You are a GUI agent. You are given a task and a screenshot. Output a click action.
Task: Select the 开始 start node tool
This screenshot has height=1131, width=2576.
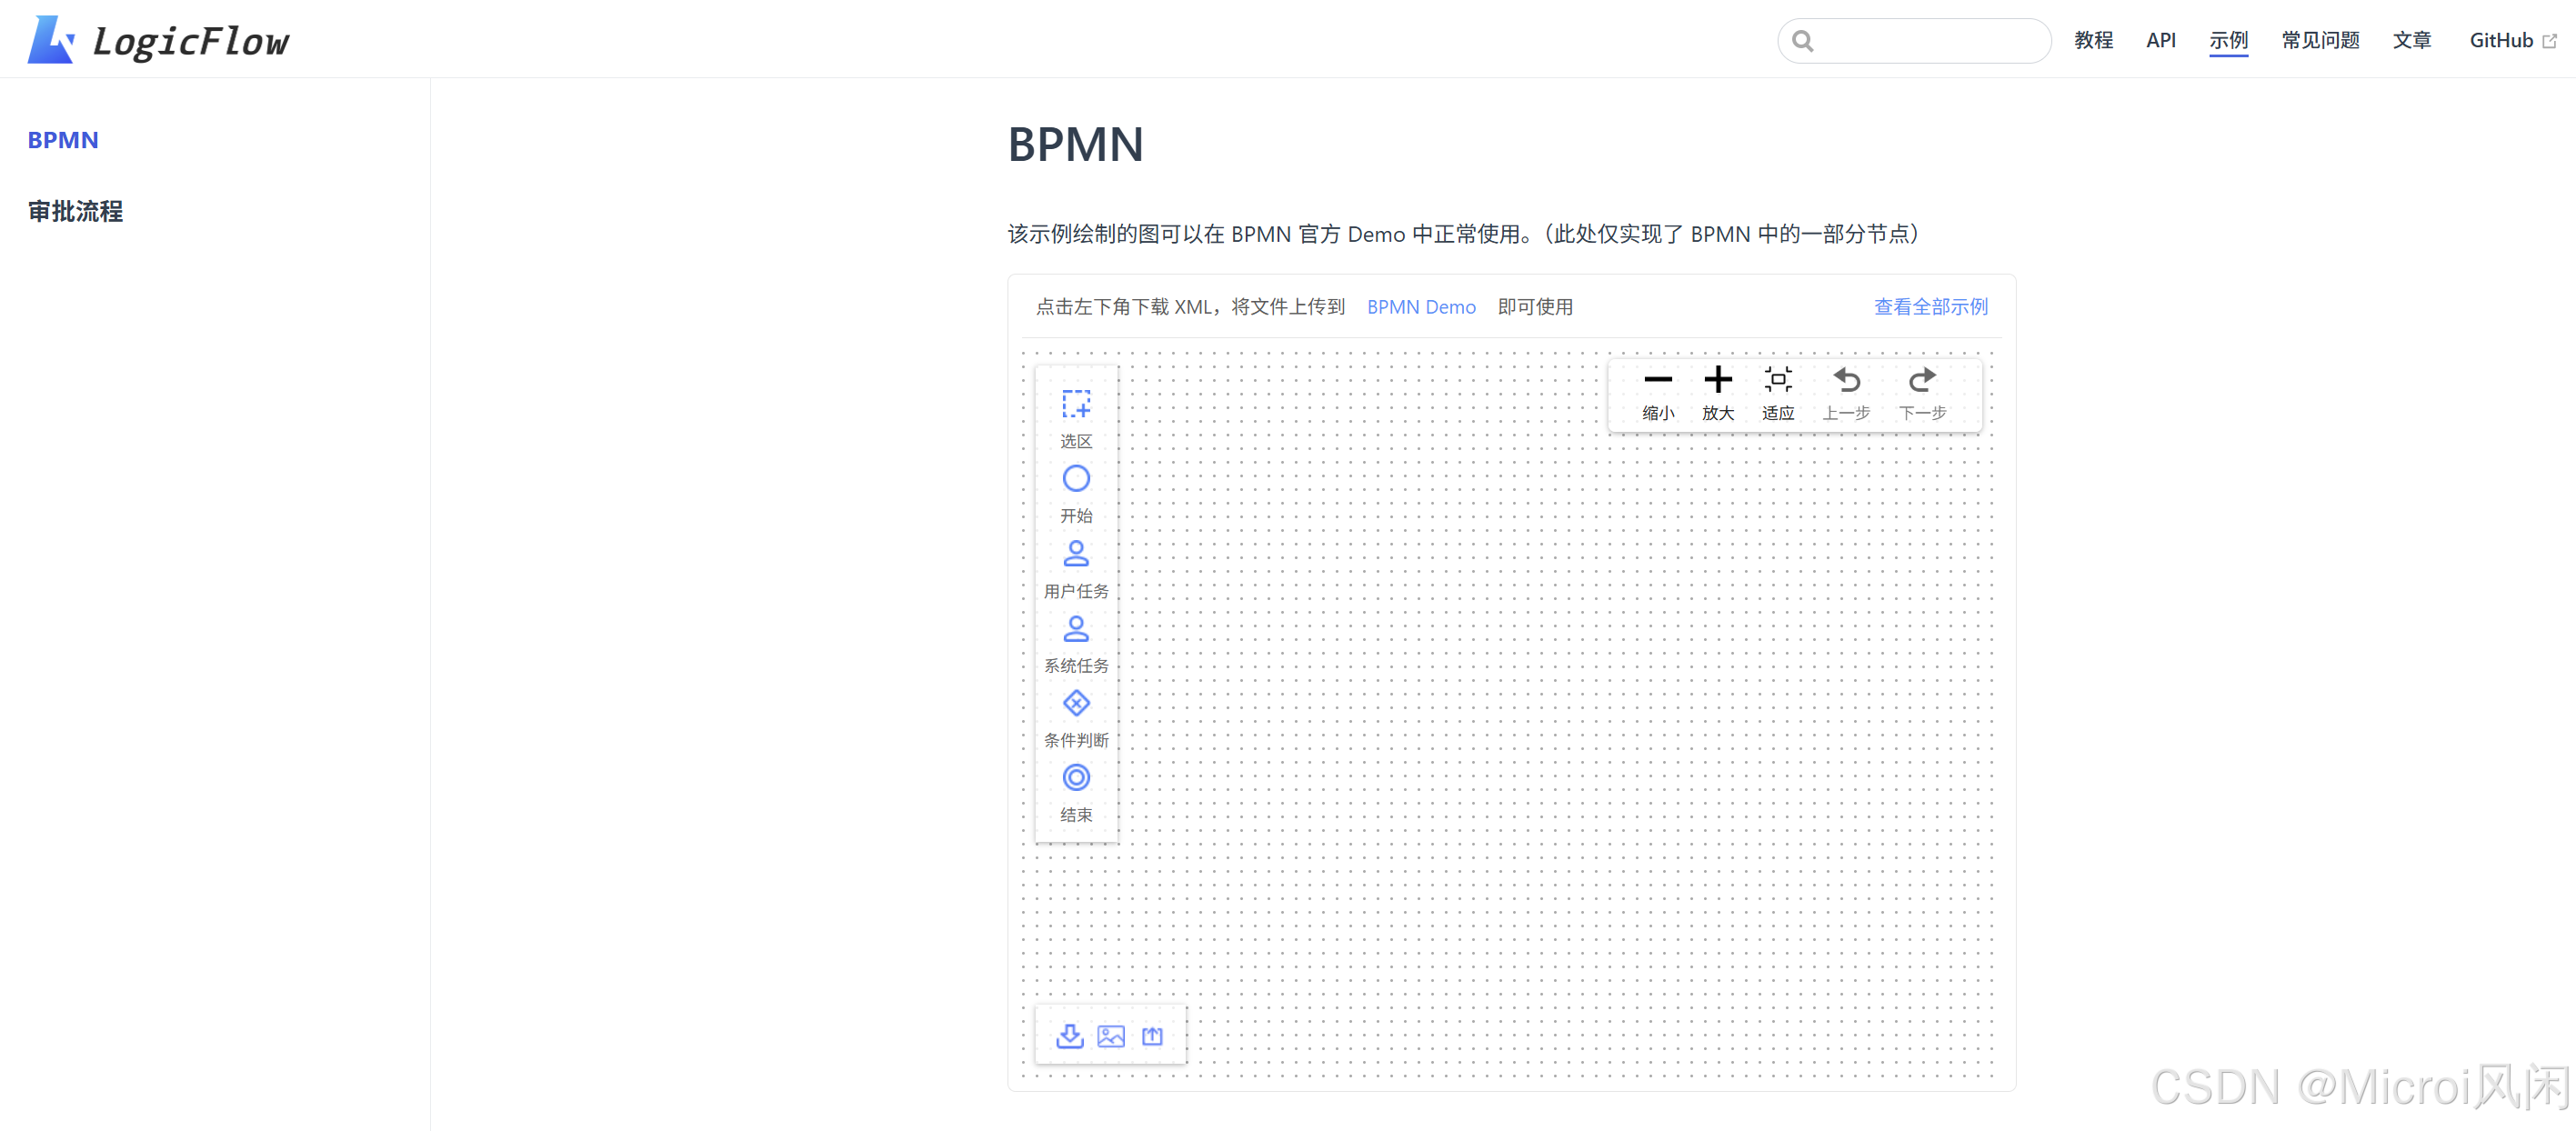[1075, 479]
